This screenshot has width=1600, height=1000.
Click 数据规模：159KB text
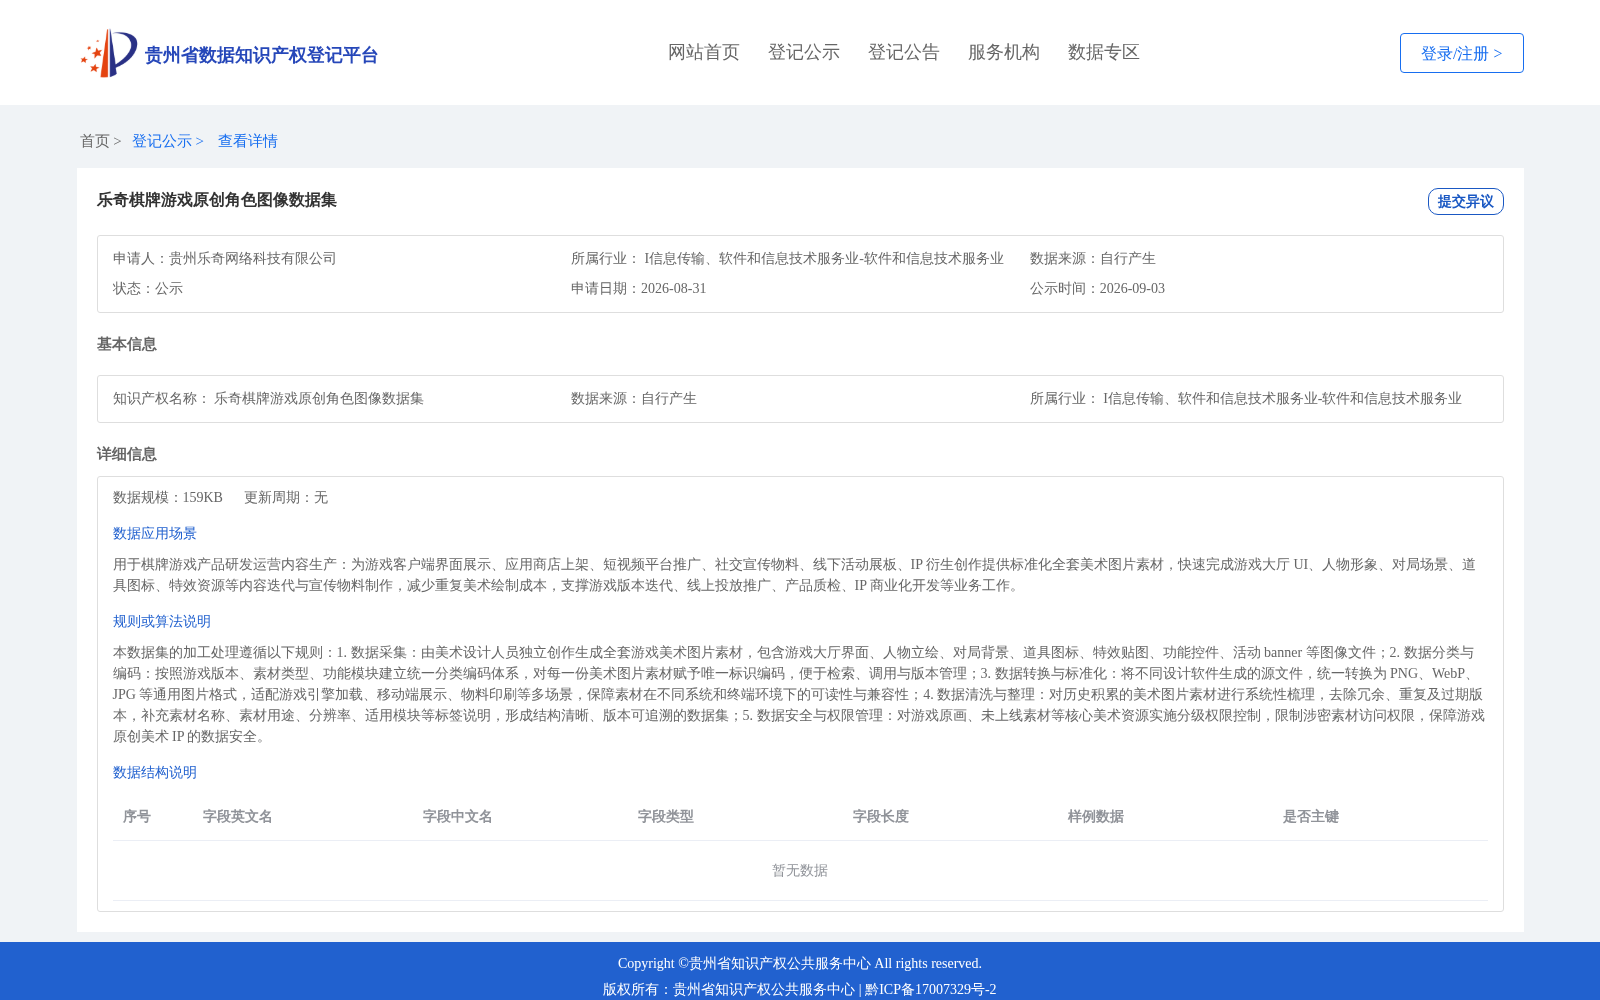pos(168,497)
